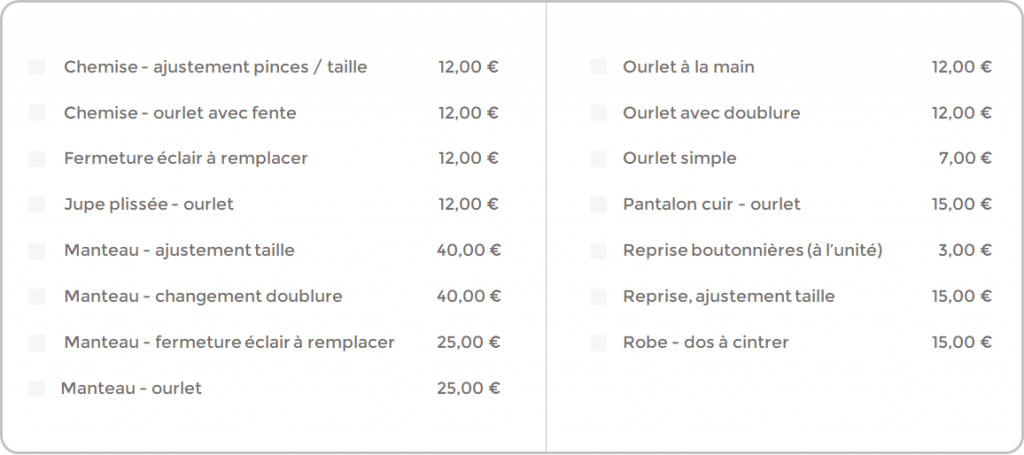This screenshot has width=1024, height=455.
Task: Enable the Robe - dos à cintrer checkbox
Action: 598,343
